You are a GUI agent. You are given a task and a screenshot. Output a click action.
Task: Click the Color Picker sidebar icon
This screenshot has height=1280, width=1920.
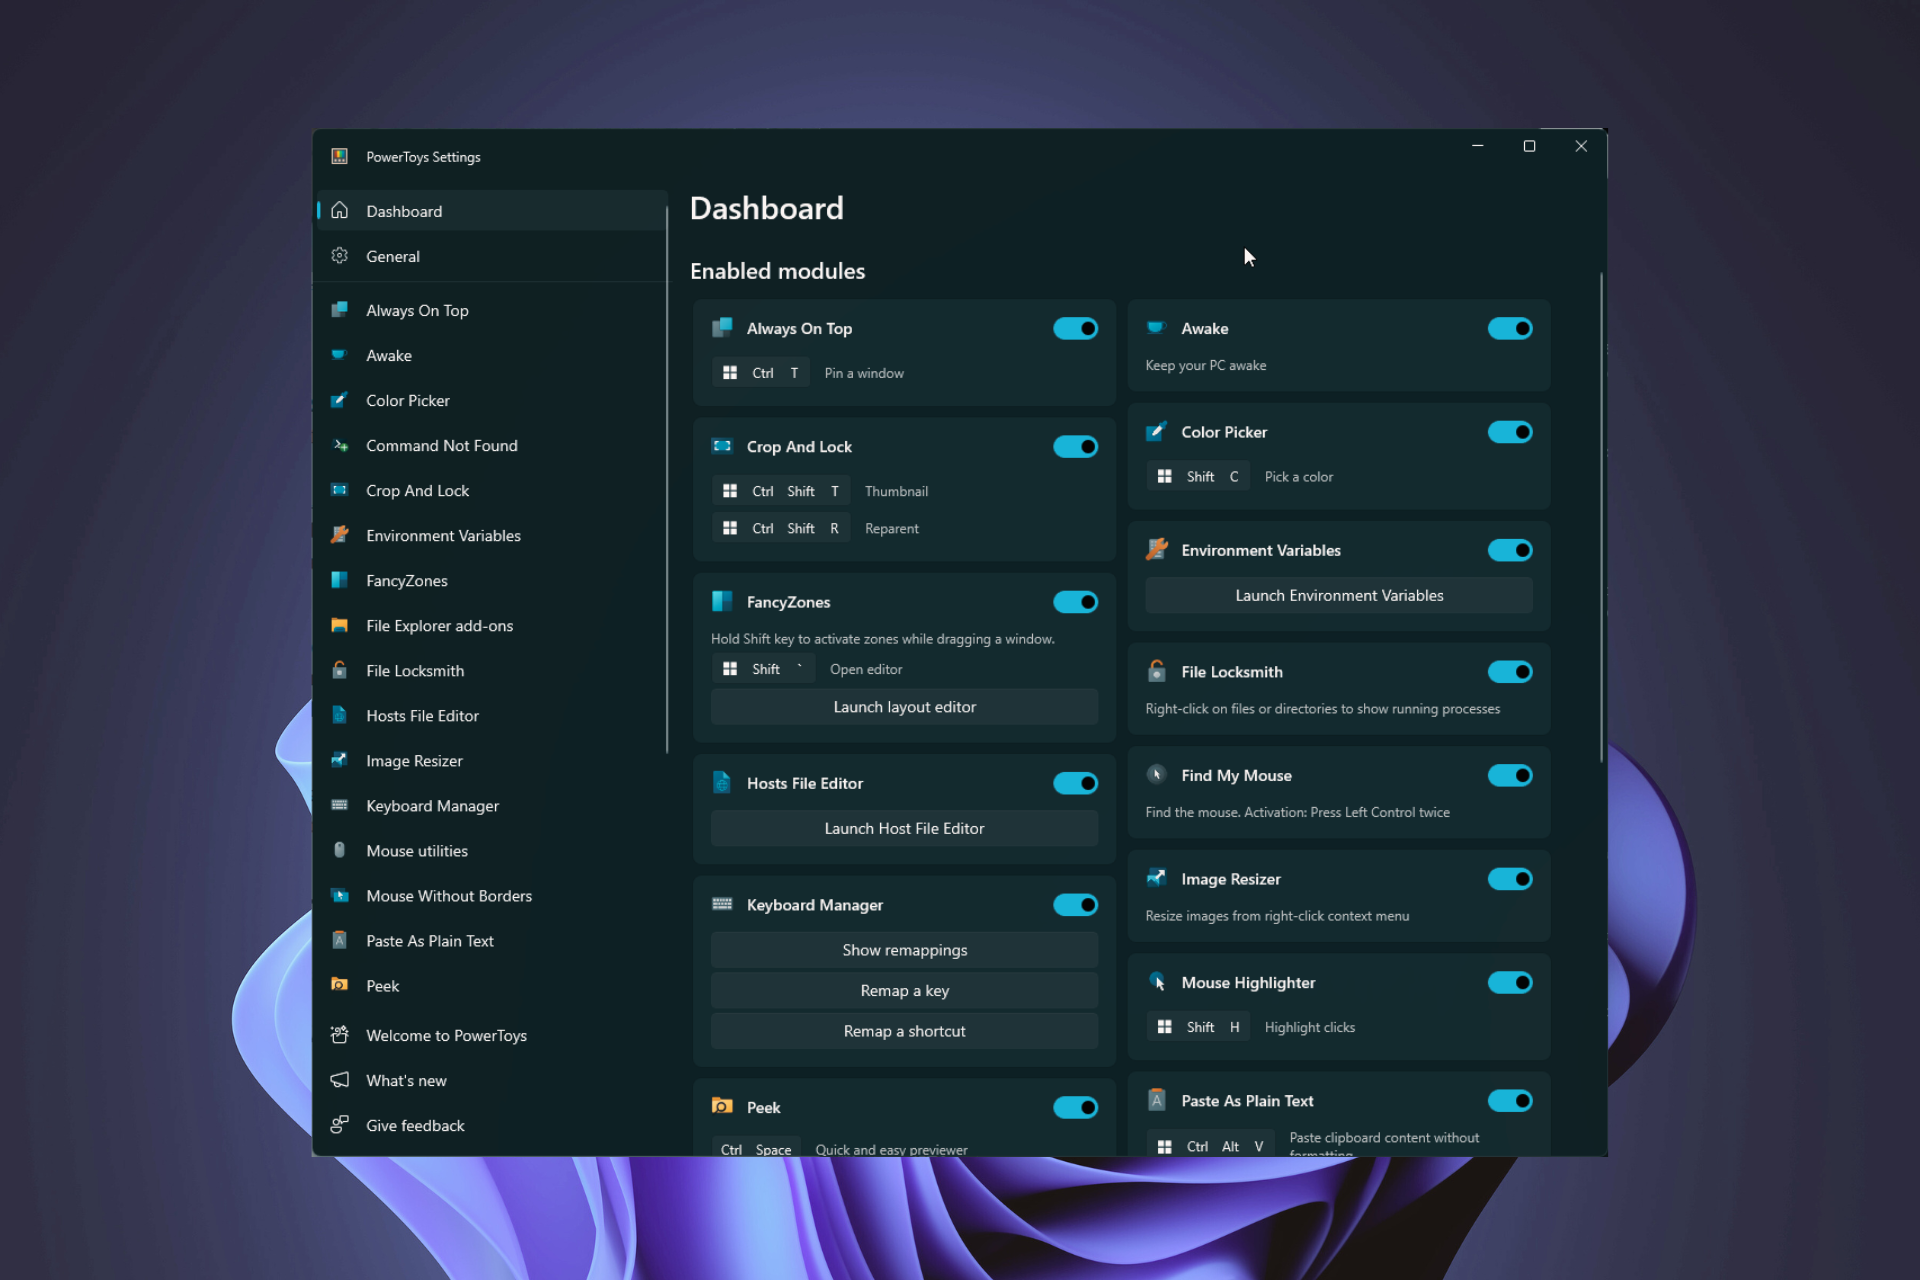tap(340, 400)
